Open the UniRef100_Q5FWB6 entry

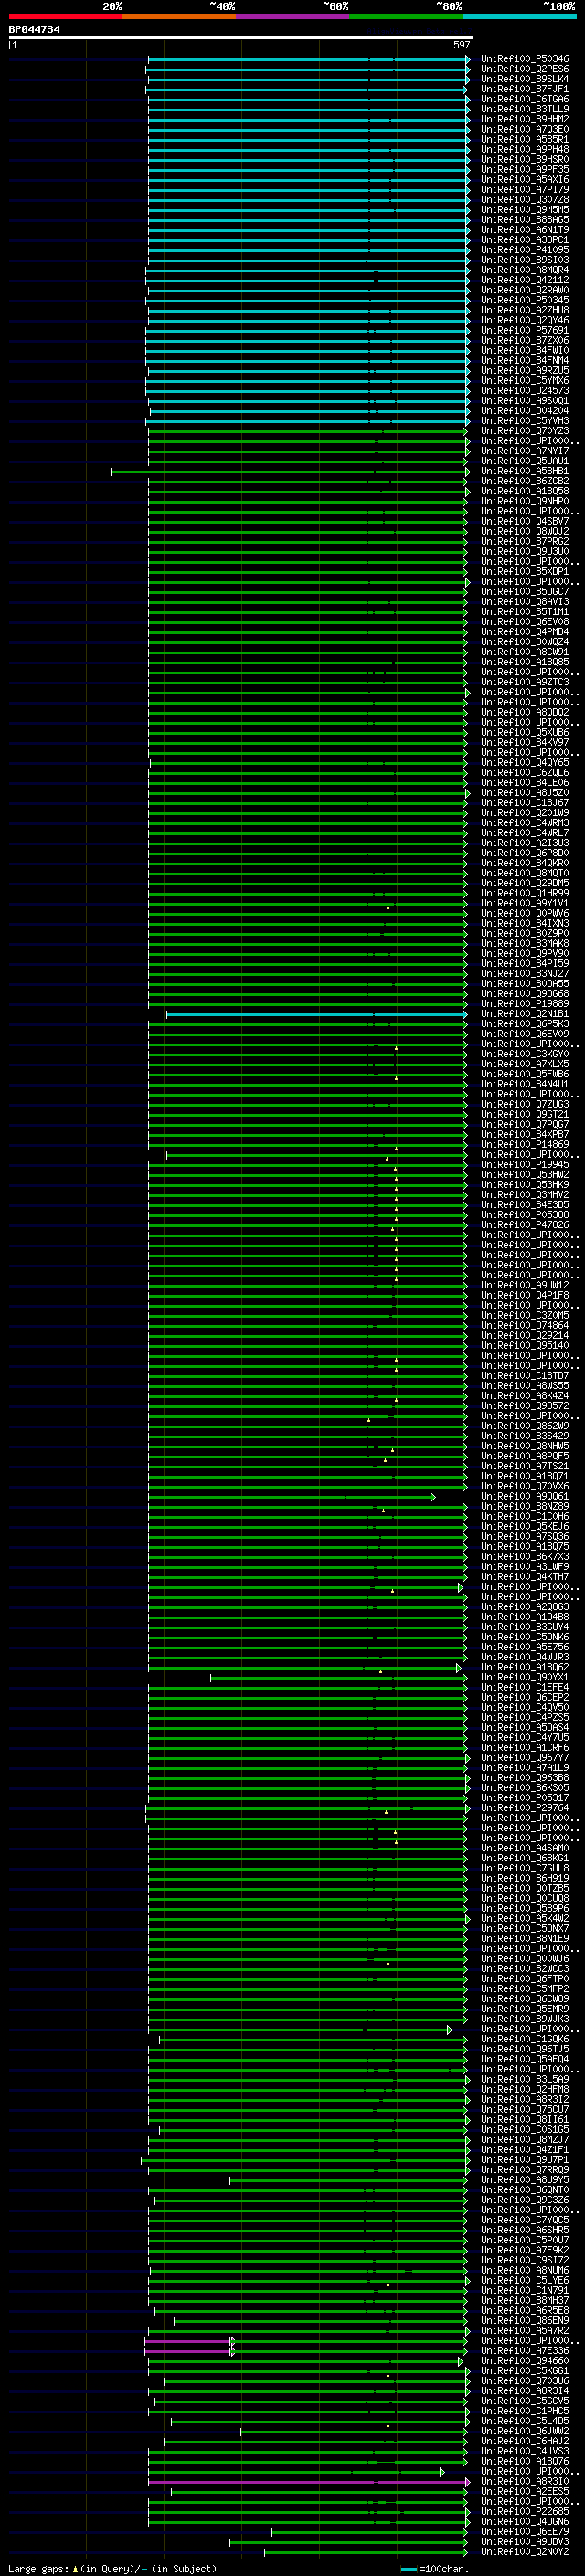[x=525, y=1074]
